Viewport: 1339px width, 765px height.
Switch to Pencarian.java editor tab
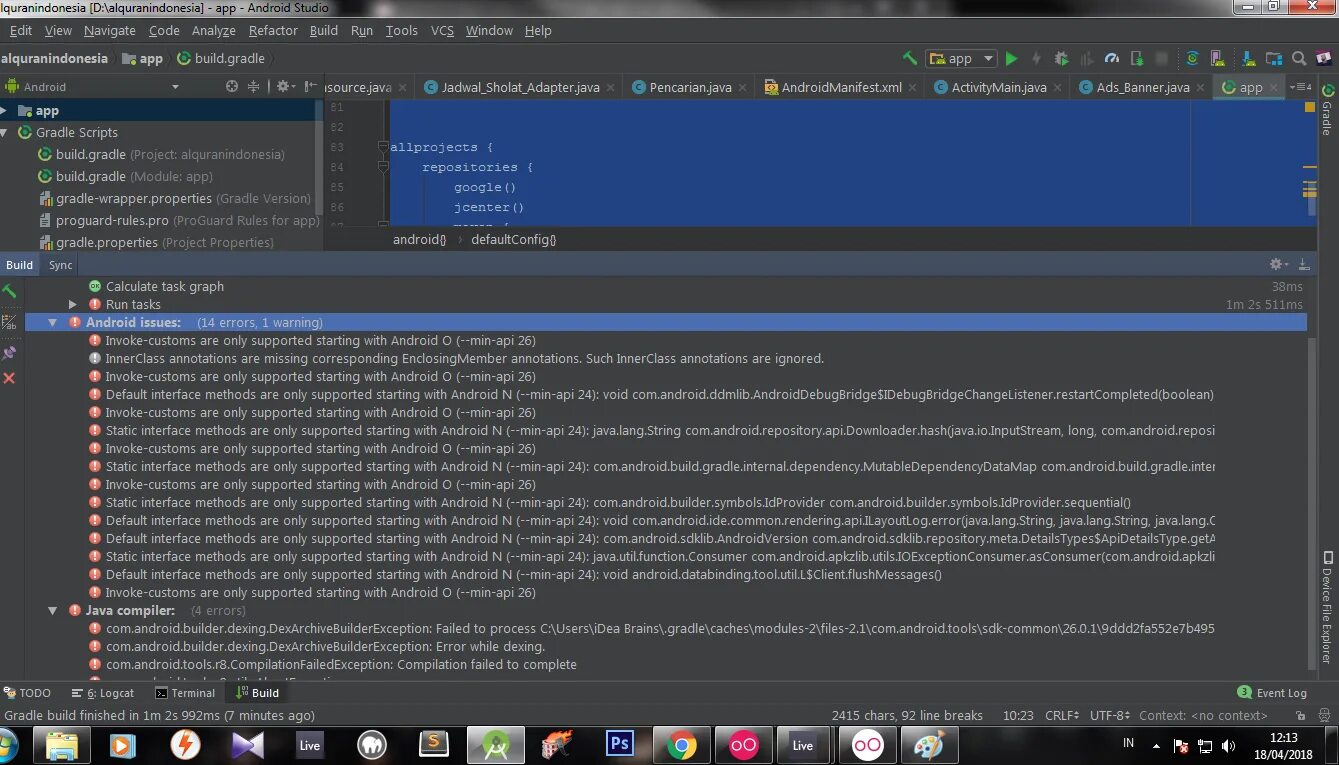(x=690, y=87)
